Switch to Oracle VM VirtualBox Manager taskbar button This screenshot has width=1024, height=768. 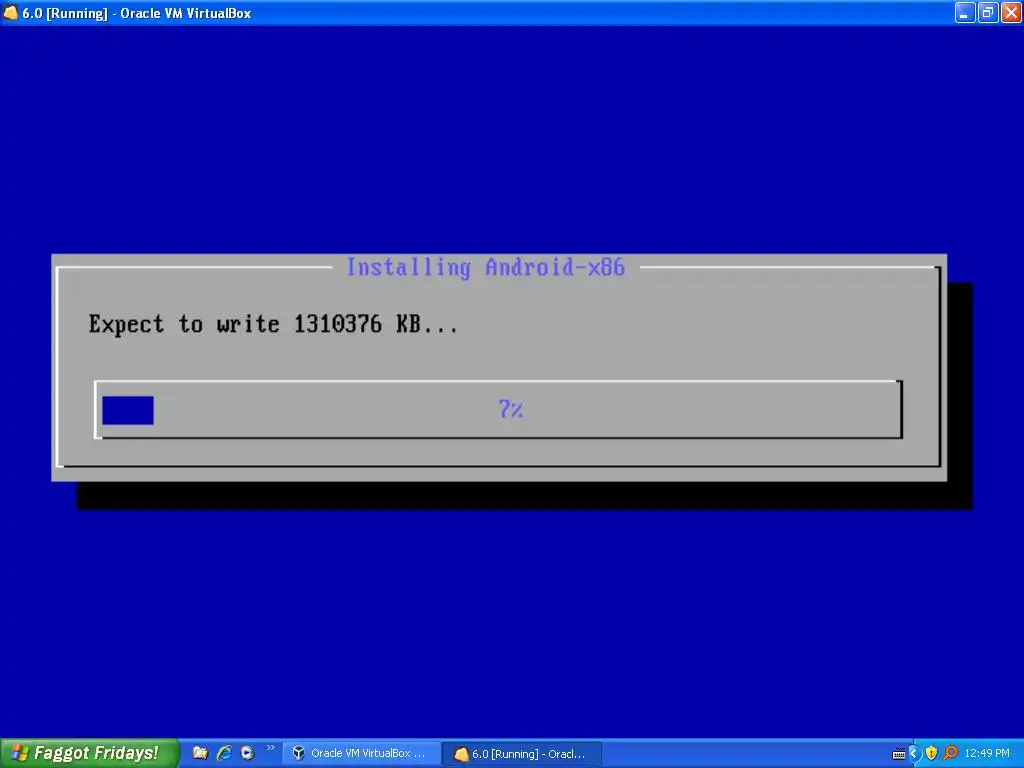(x=362, y=754)
